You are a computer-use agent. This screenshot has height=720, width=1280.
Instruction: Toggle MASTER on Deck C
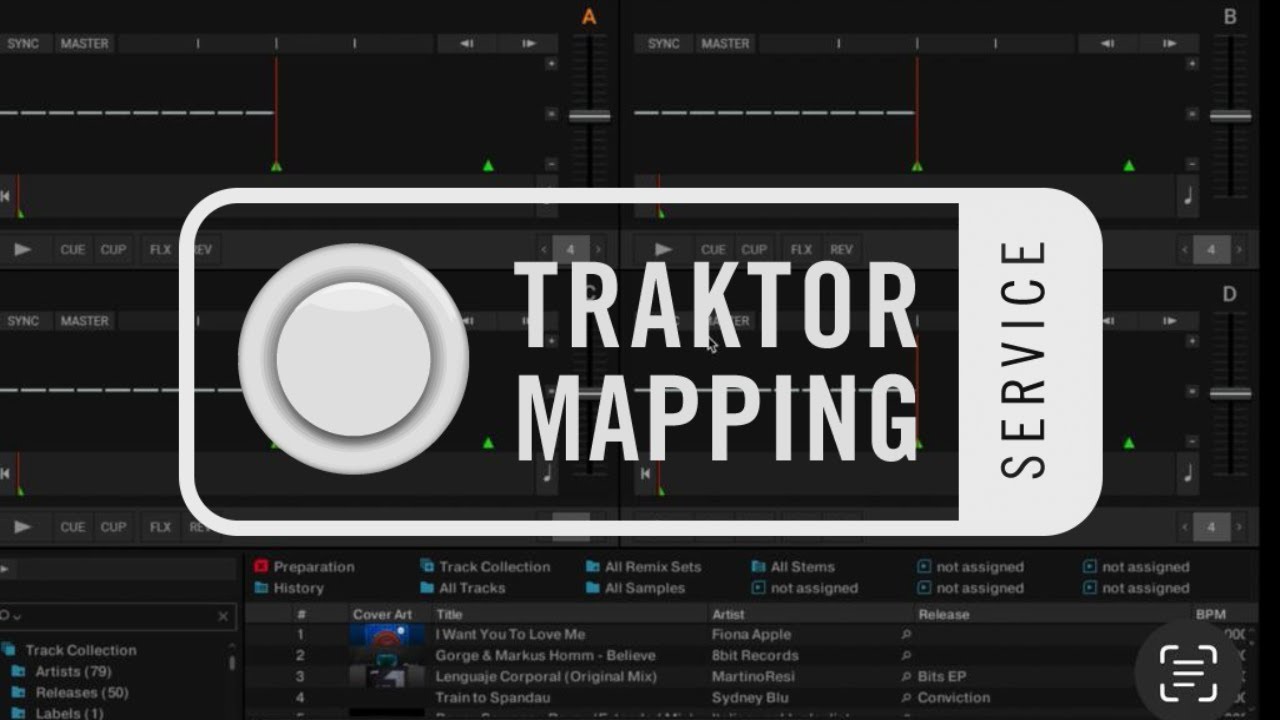coord(84,321)
